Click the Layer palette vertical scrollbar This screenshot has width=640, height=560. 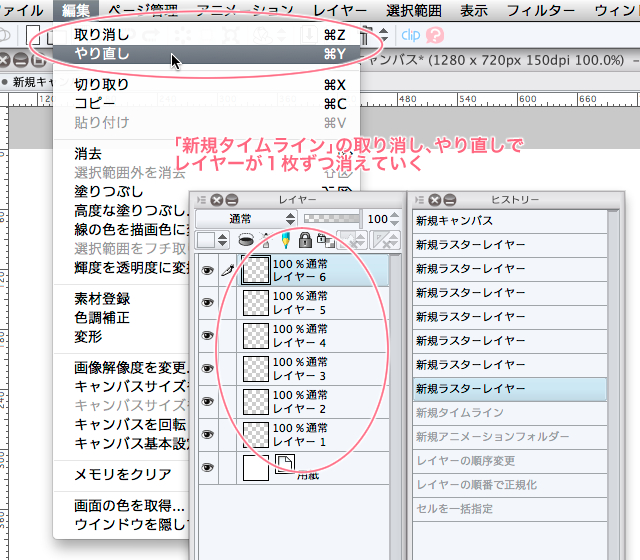click(396, 406)
